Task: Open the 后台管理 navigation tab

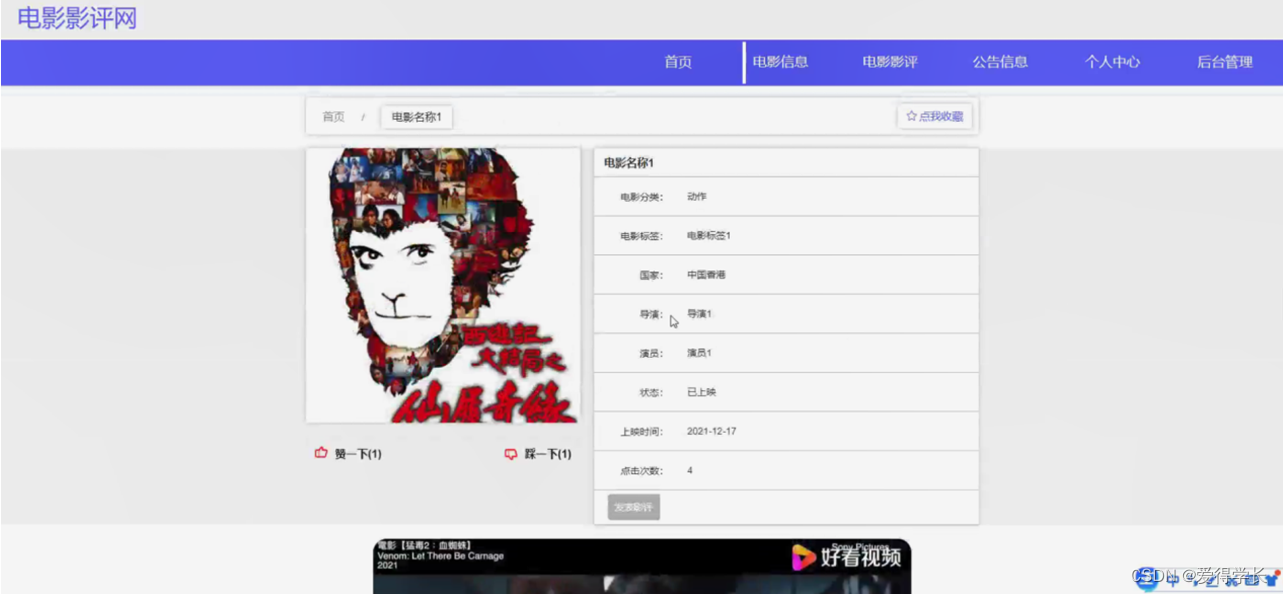Action: click(1225, 62)
